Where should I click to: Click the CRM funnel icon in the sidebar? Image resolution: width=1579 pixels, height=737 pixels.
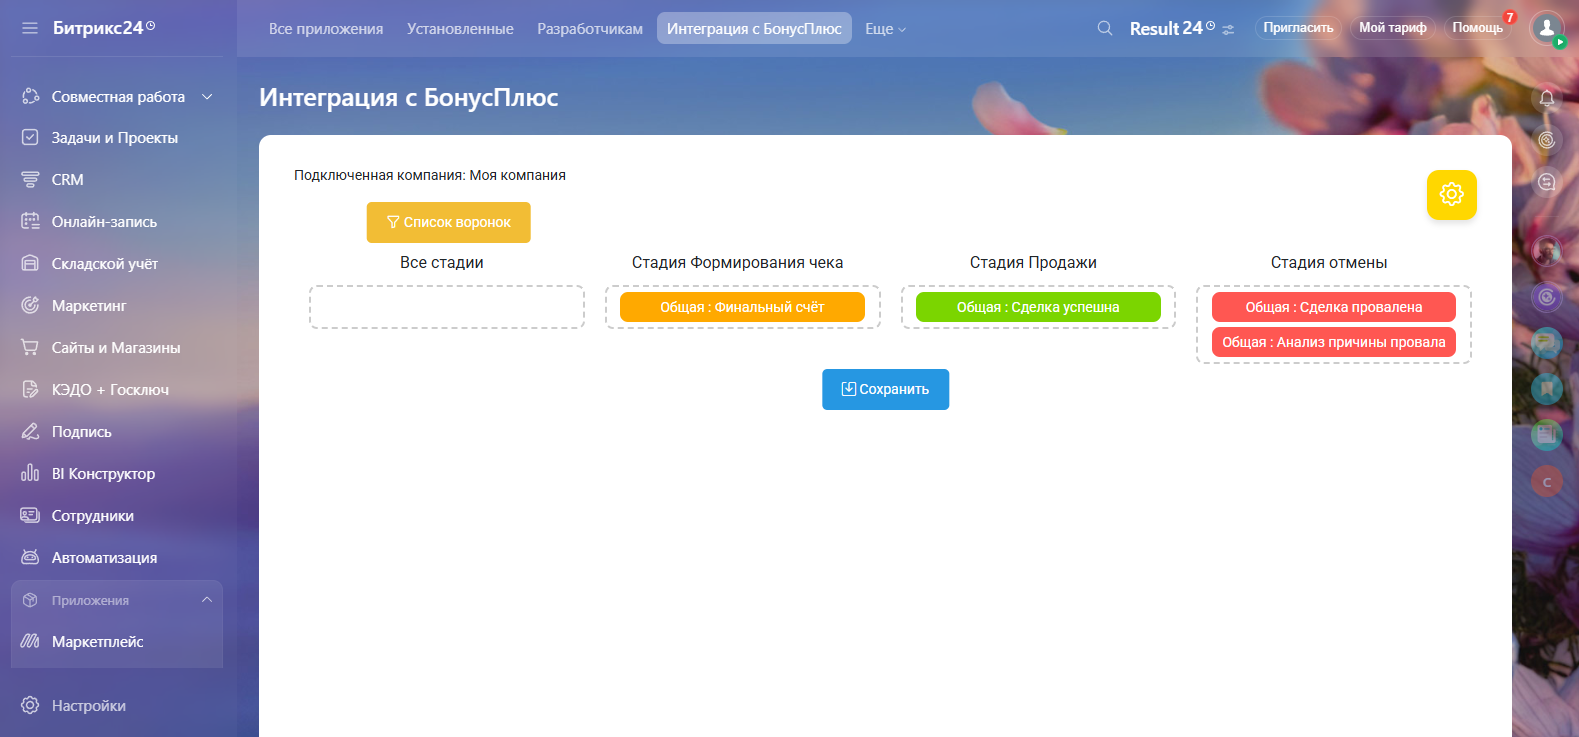30,179
